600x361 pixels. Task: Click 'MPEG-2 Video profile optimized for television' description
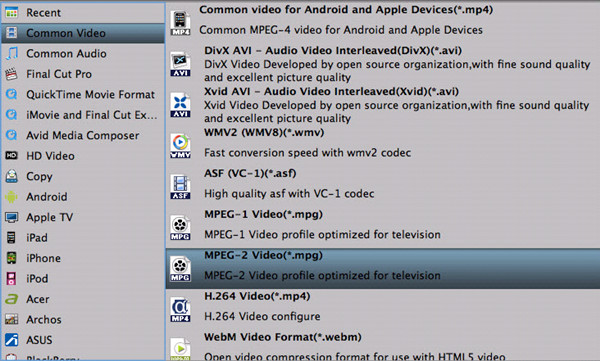tap(322, 275)
